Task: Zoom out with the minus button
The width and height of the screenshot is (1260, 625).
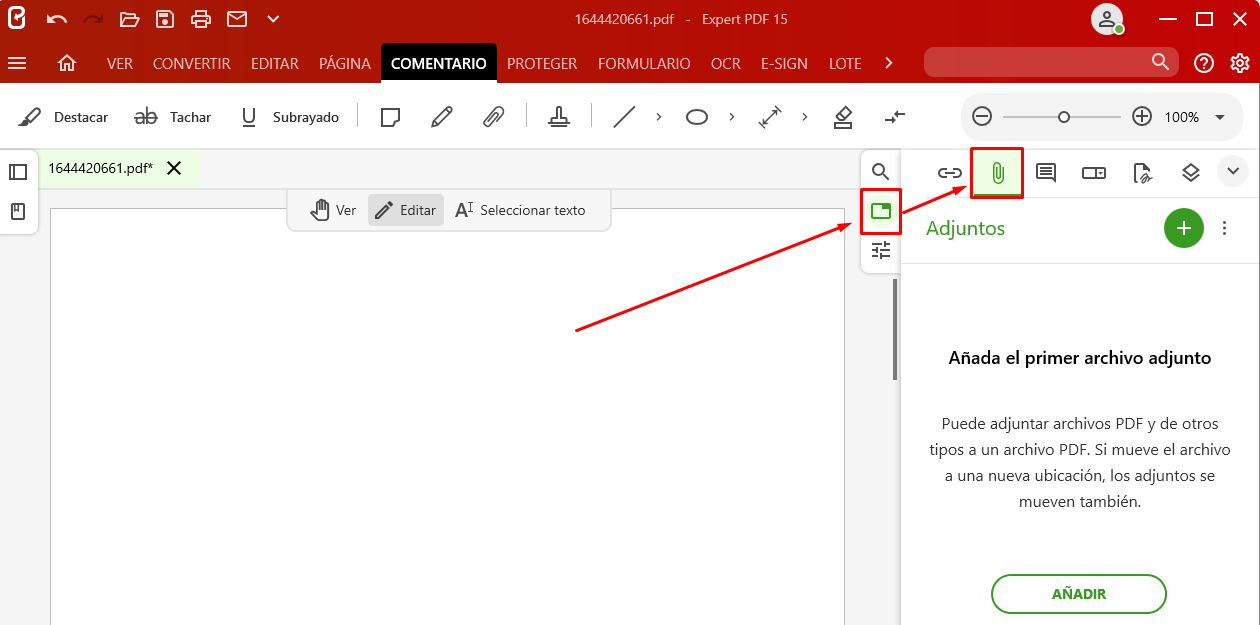Action: click(x=982, y=117)
